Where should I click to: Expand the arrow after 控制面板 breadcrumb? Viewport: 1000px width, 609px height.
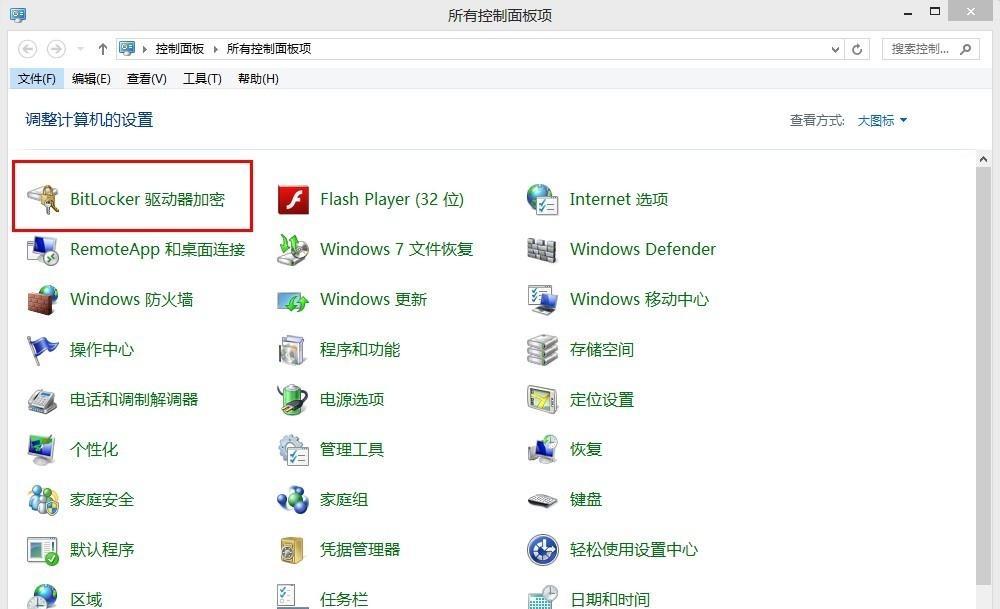(x=216, y=49)
